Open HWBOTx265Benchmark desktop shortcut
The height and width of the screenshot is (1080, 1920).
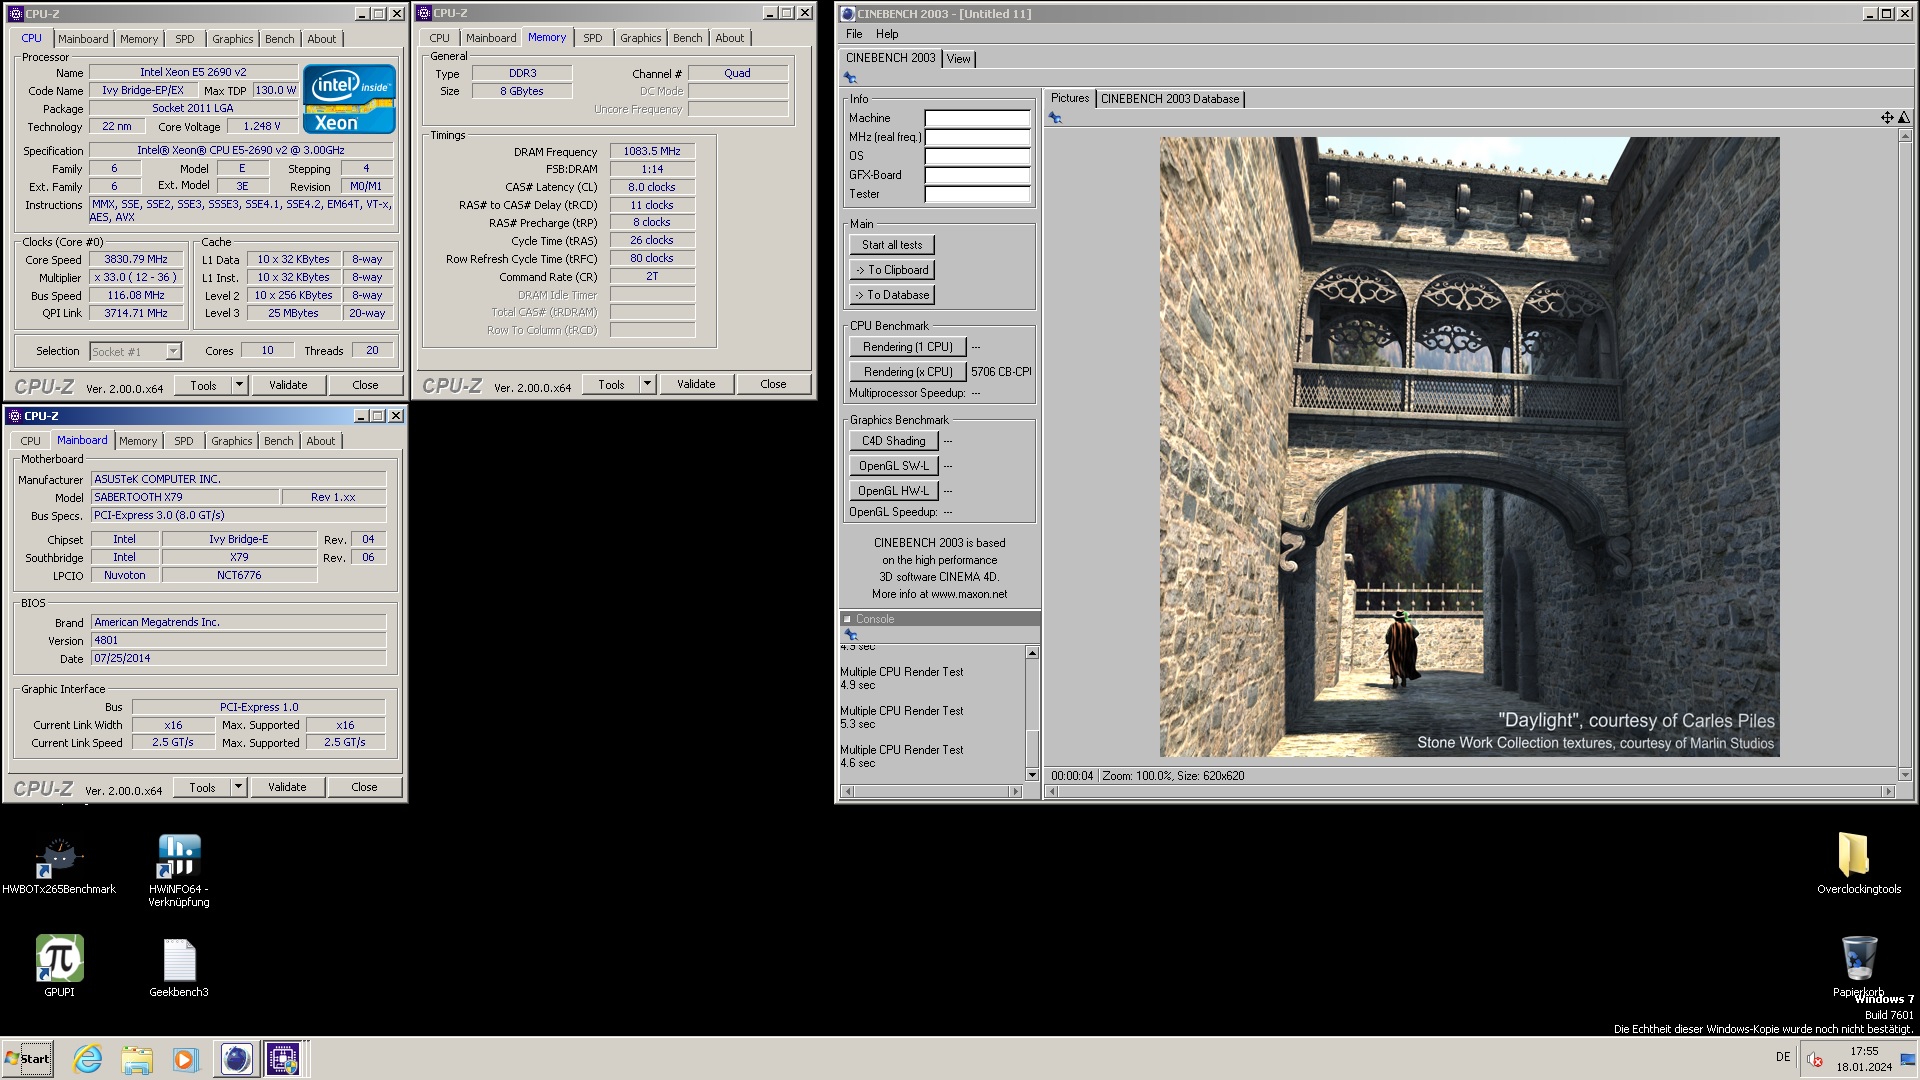point(59,865)
